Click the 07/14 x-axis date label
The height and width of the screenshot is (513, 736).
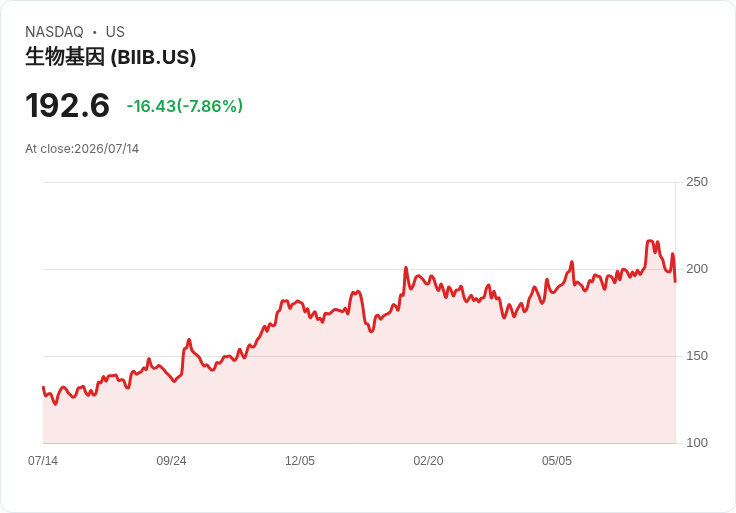tap(43, 460)
